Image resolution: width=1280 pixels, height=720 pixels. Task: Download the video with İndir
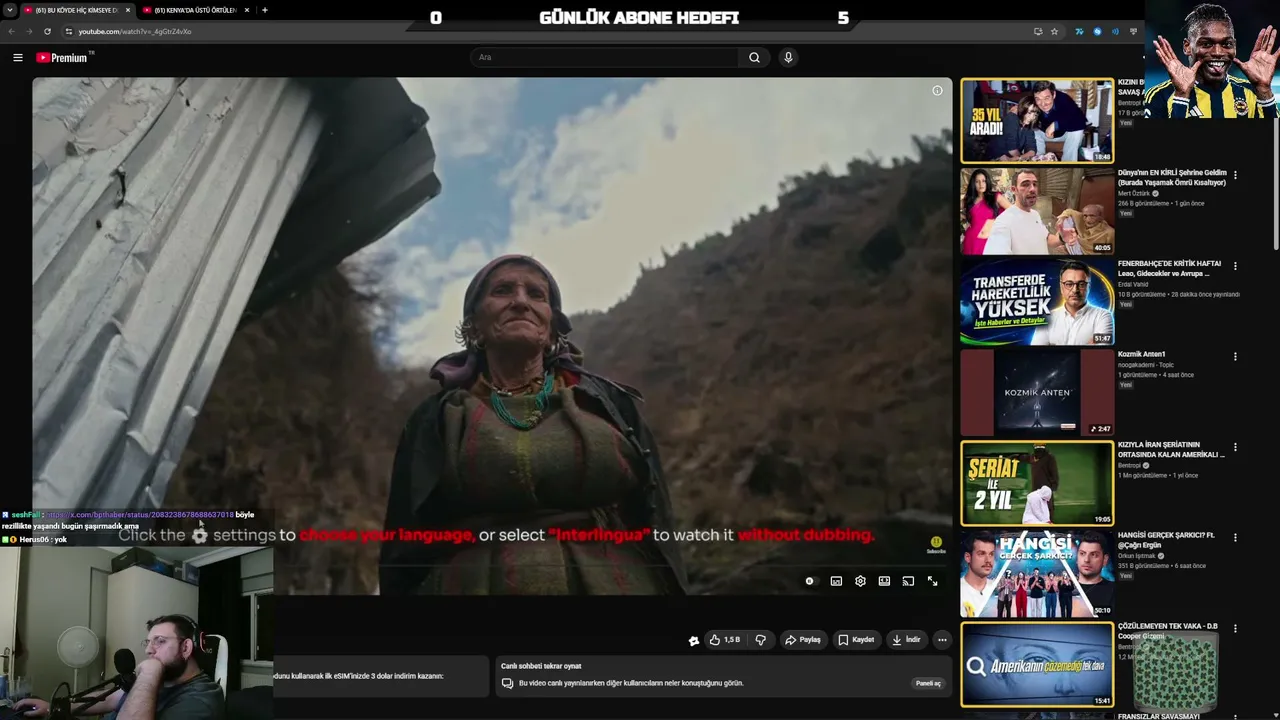[x=907, y=640]
